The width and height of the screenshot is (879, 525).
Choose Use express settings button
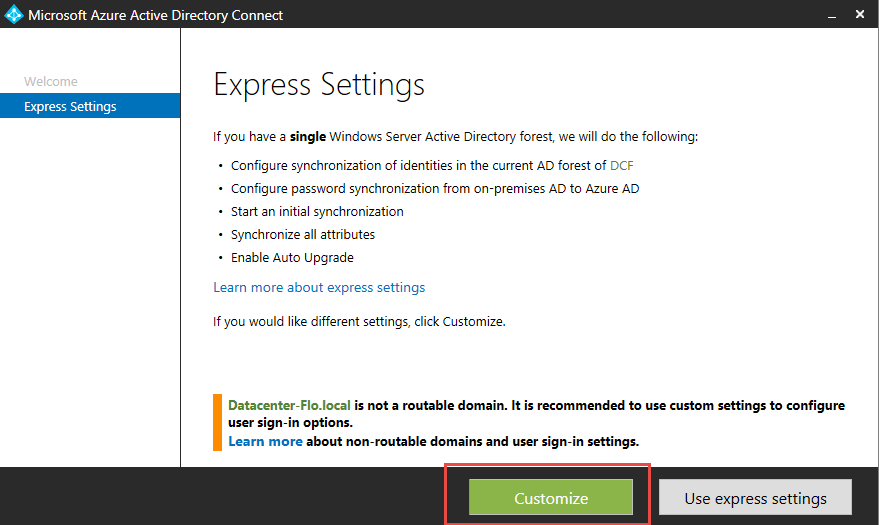point(755,498)
